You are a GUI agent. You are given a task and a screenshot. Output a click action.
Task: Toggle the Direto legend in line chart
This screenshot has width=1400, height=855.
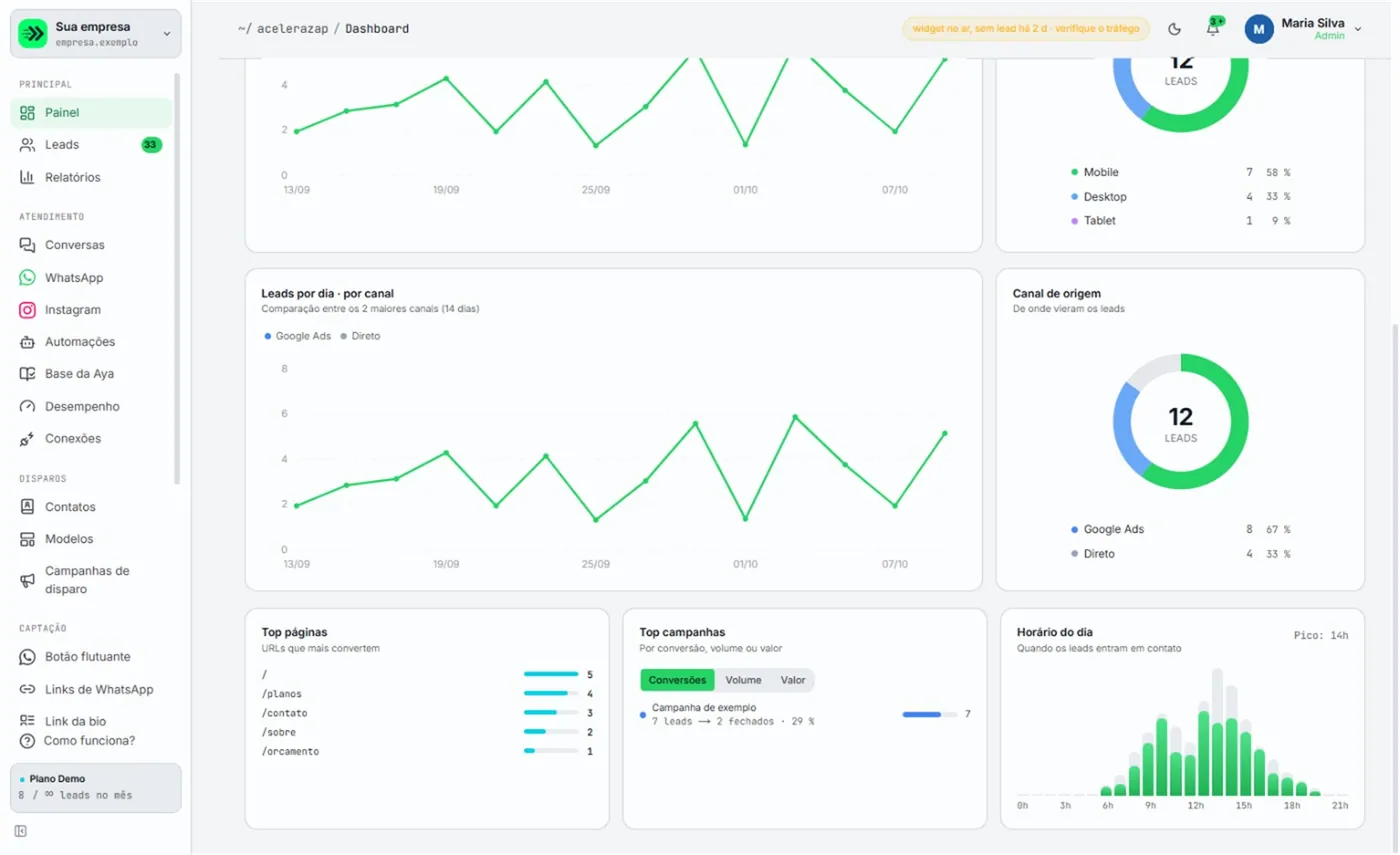360,336
